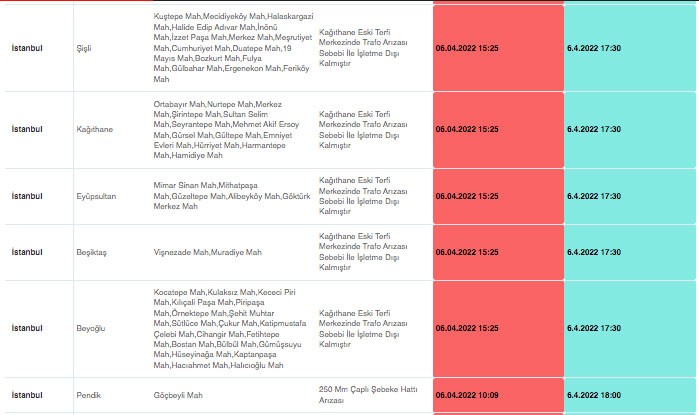This screenshot has height=415, width=699.
Task: Click the İstanbul cell in the Beşiktaş row
Action: pyautogui.click(x=27, y=252)
